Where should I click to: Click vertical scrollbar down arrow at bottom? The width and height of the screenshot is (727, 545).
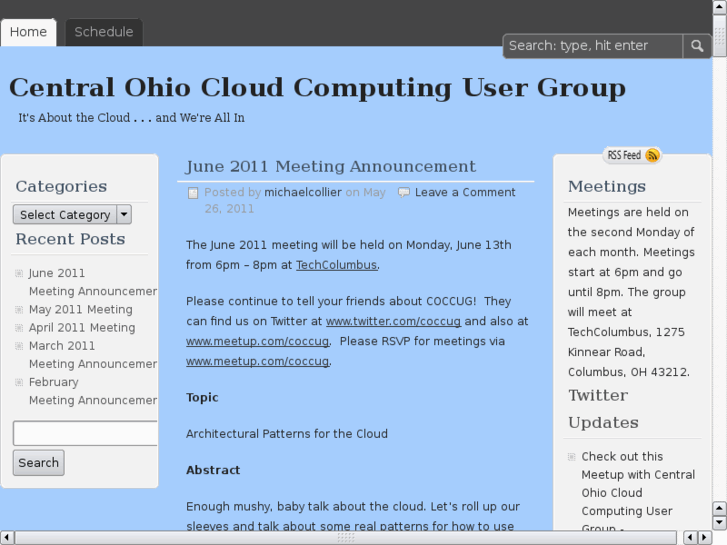pos(720,523)
